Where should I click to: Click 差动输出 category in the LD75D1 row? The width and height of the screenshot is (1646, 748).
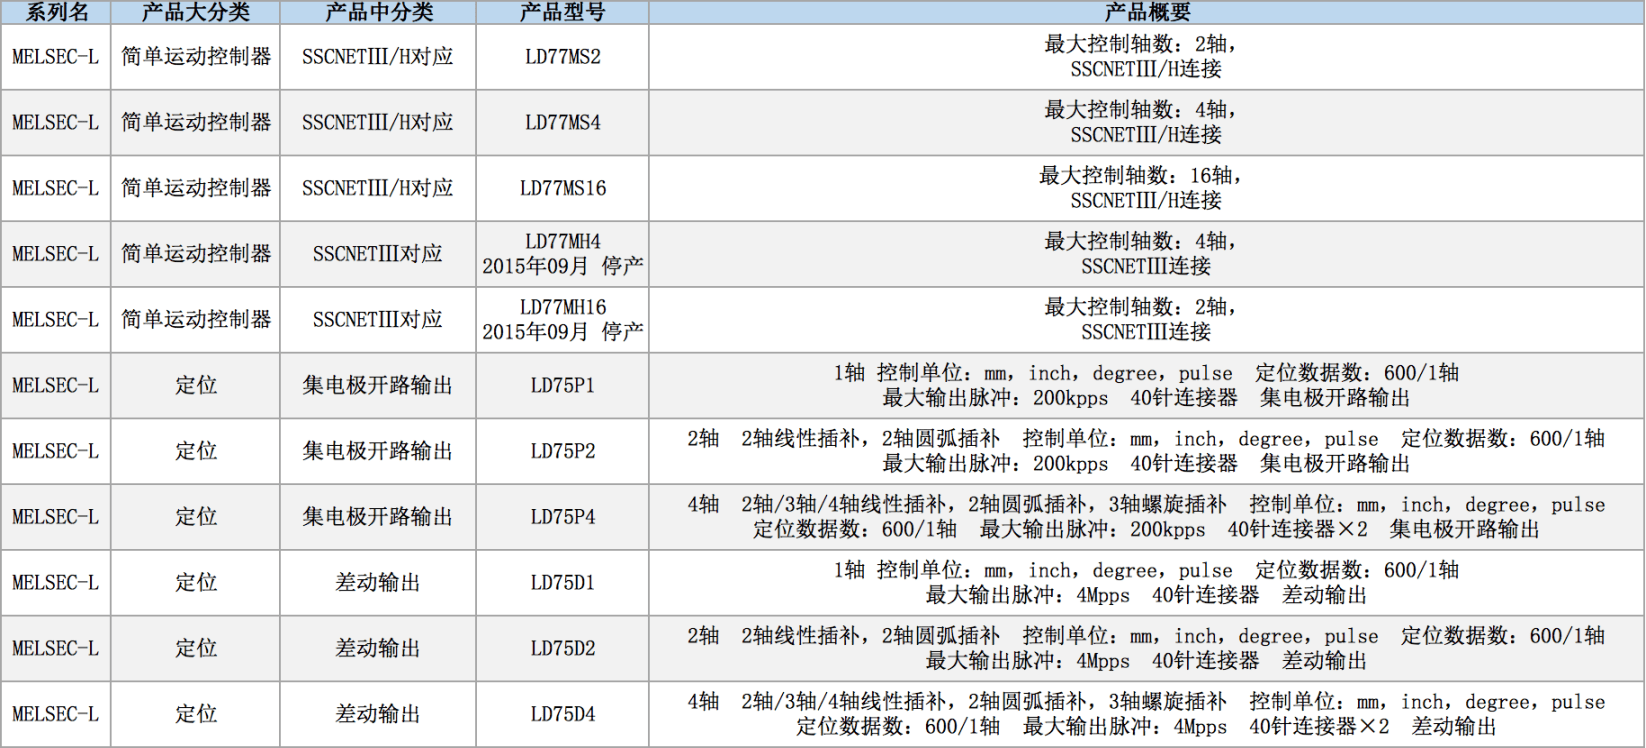378,583
